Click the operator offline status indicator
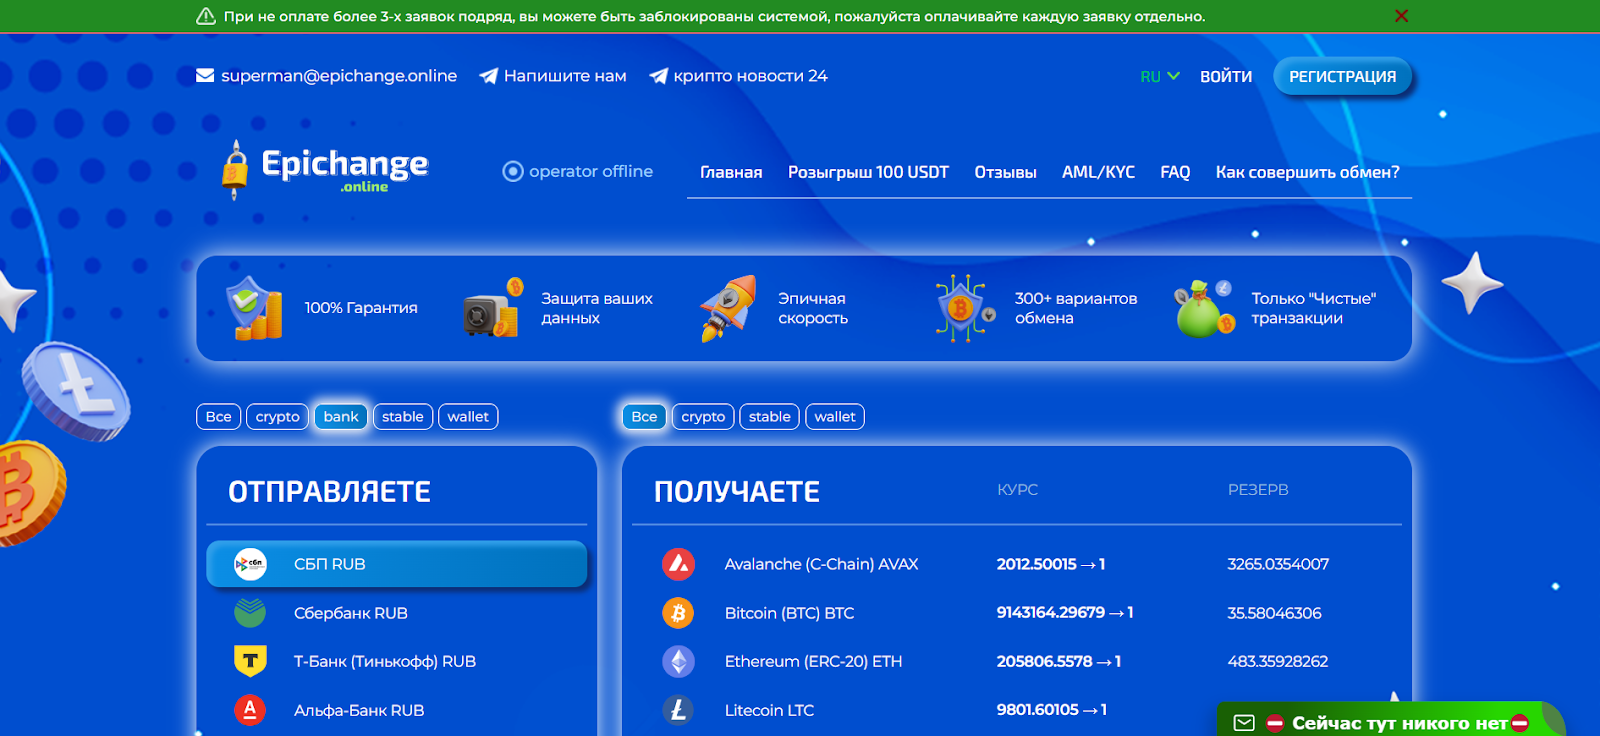 (x=578, y=172)
